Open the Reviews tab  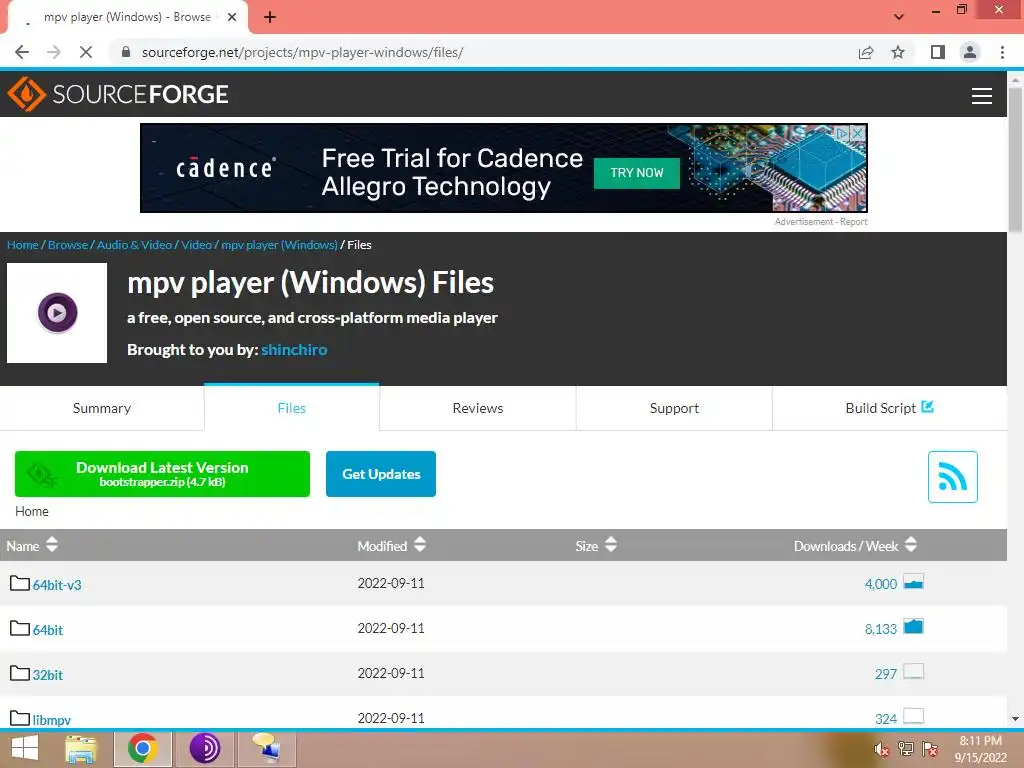477,408
